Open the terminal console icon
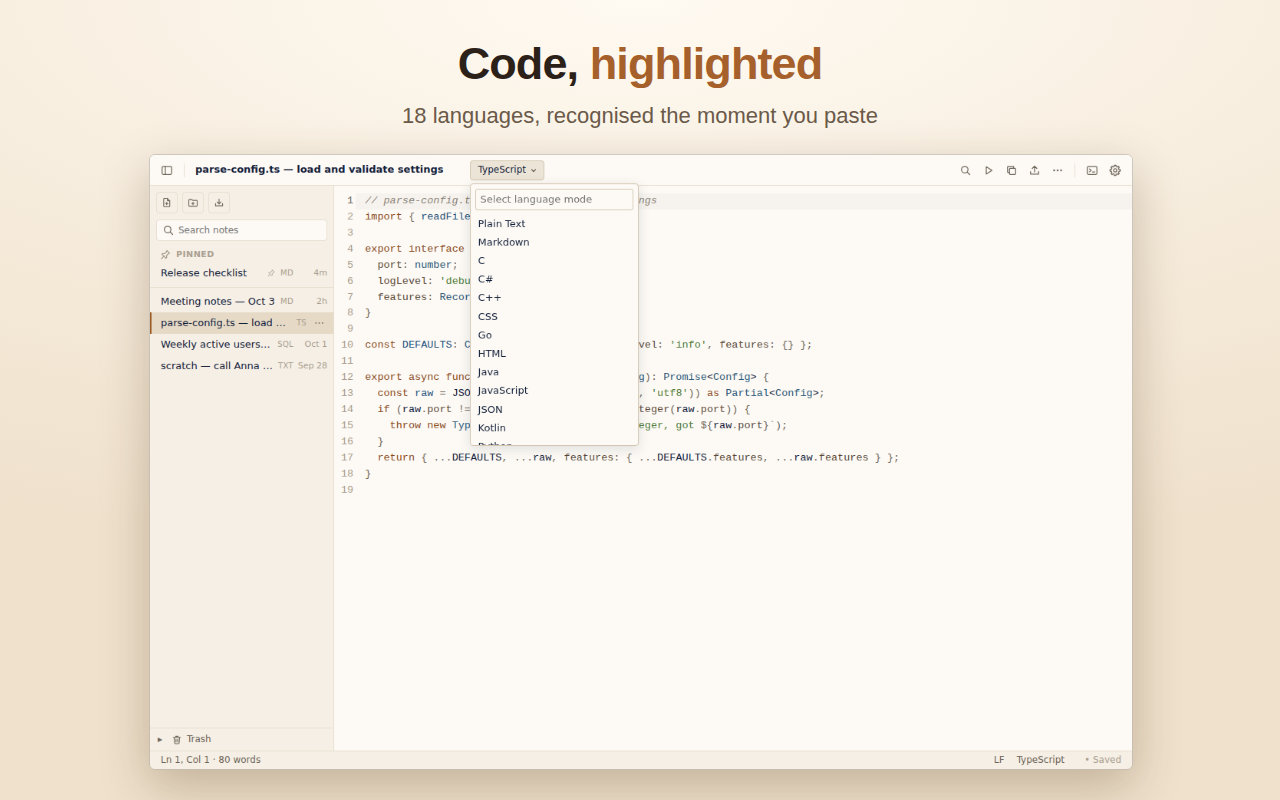The image size is (1280, 800). click(x=1092, y=170)
